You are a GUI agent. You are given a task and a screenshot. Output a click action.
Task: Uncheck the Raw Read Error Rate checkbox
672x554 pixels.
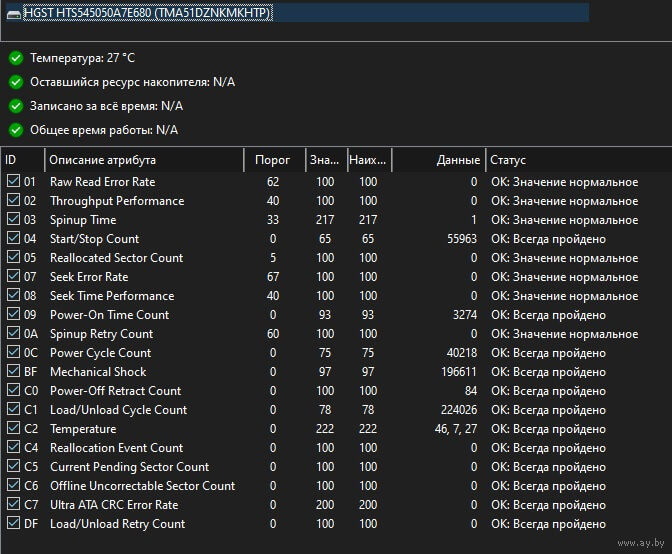pyautogui.click(x=13, y=181)
